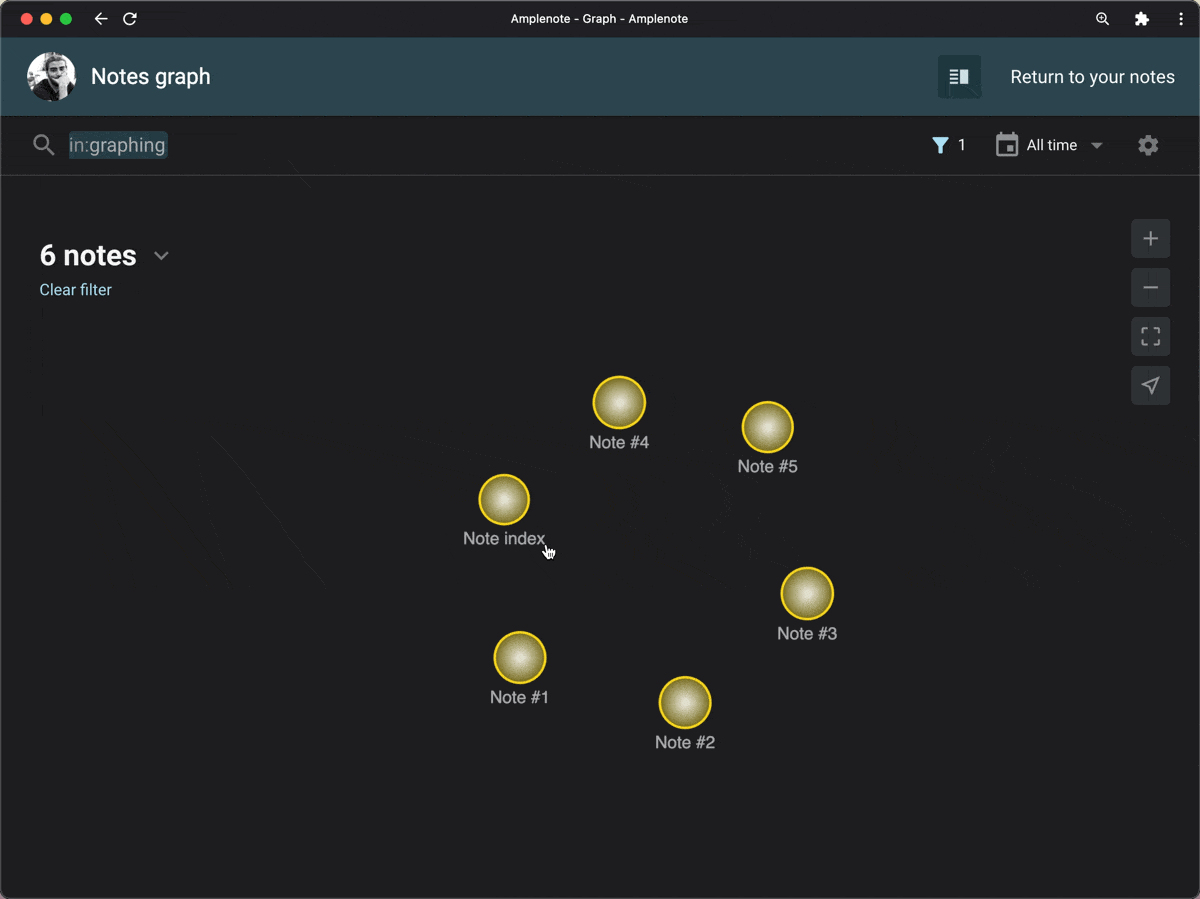Zoom out the graph with minus button
This screenshot has height=899, width=1200.
click(1151, 288)
